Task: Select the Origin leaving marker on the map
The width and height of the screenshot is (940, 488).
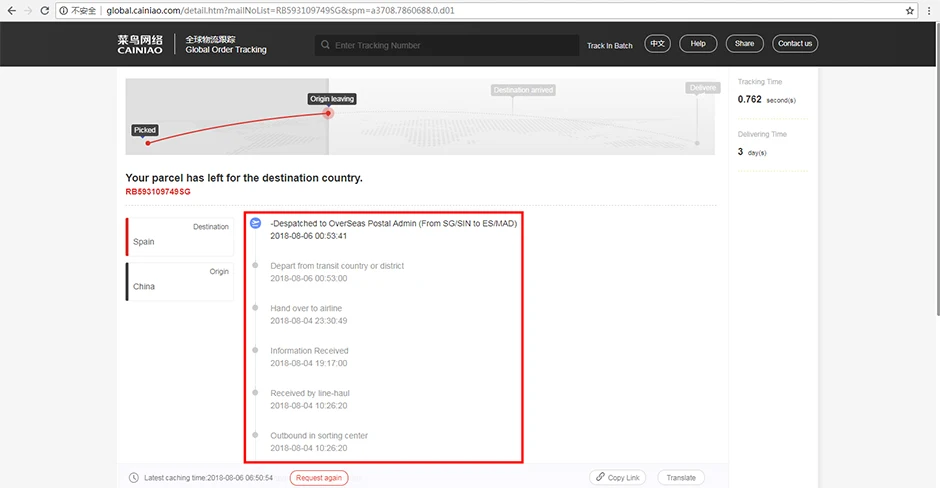Action: click(x=332, y=99)
